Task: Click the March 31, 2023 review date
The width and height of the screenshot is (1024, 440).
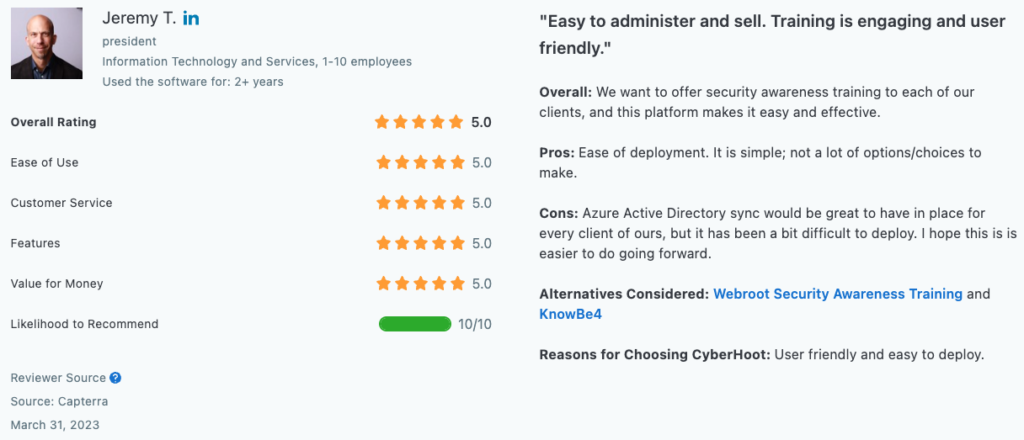Action: pyautogui.click(x=55, y=425)
